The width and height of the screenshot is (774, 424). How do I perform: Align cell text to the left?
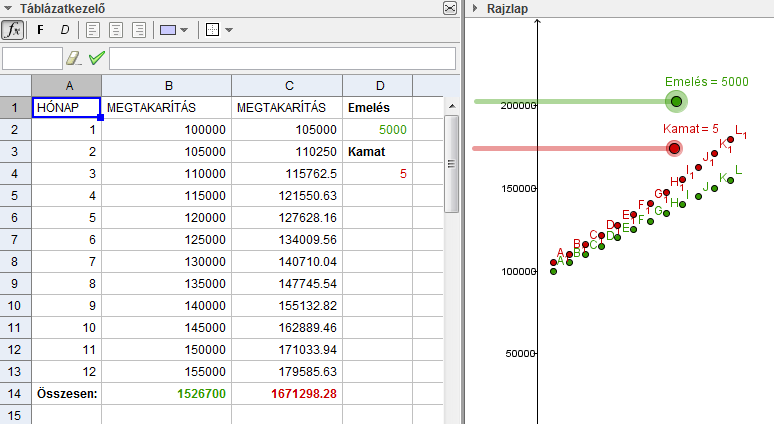click(x=95, y=30)
